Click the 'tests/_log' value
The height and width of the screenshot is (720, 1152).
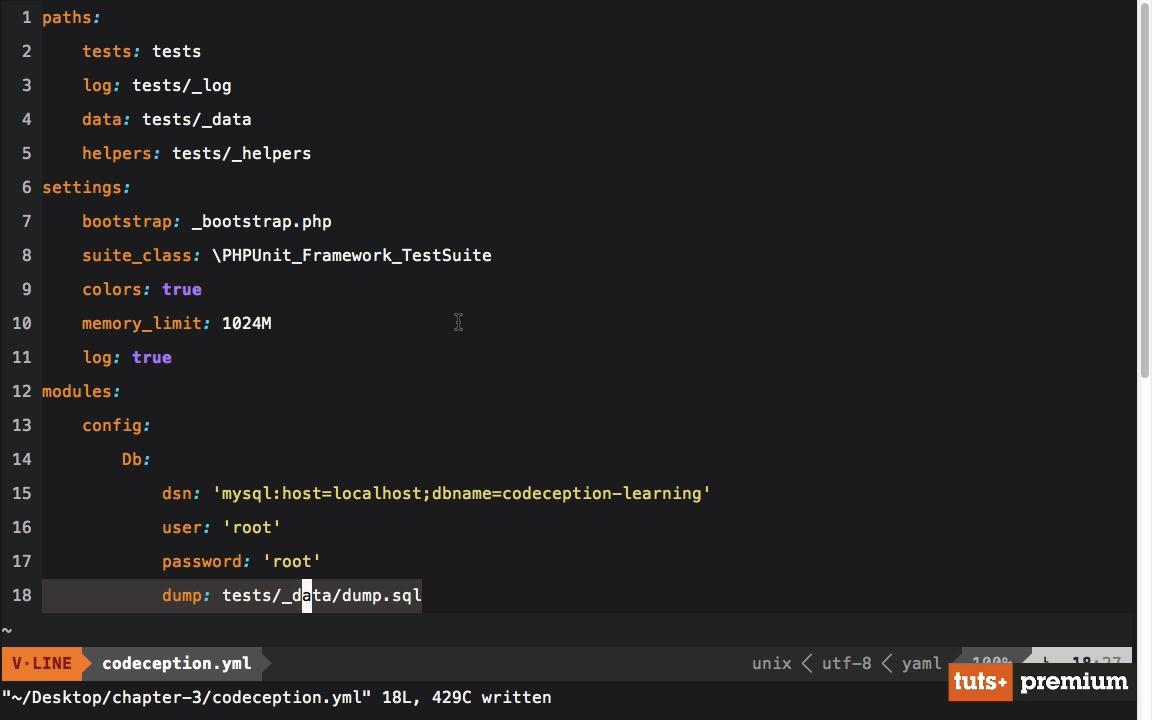[181, 85]
